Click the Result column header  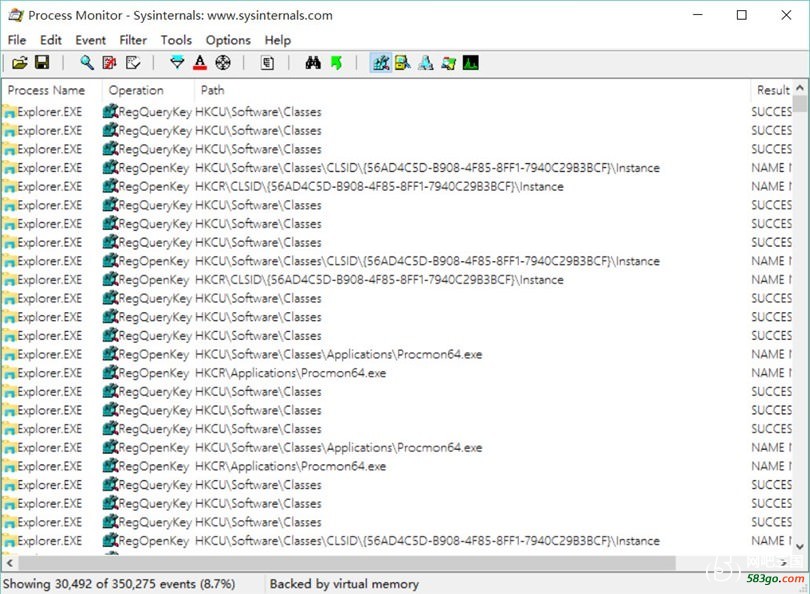tap(772, 90)
